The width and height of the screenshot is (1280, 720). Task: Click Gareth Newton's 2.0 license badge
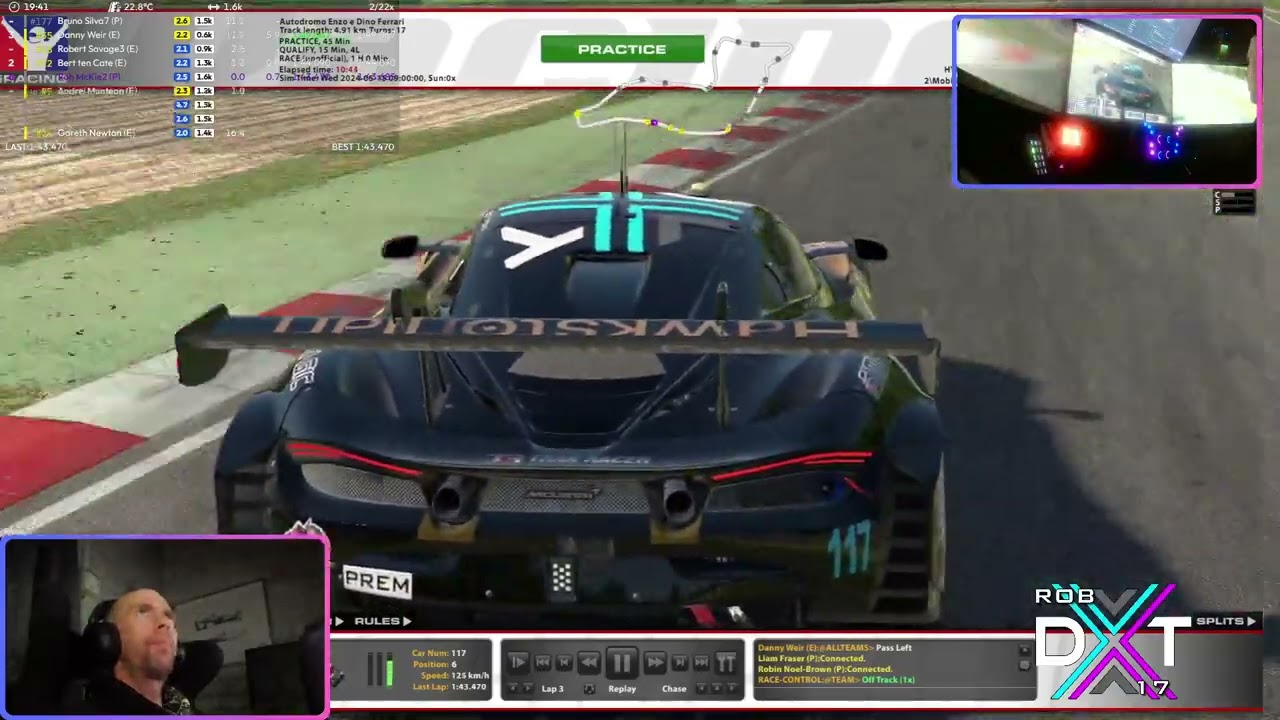[x=182, y=133]
